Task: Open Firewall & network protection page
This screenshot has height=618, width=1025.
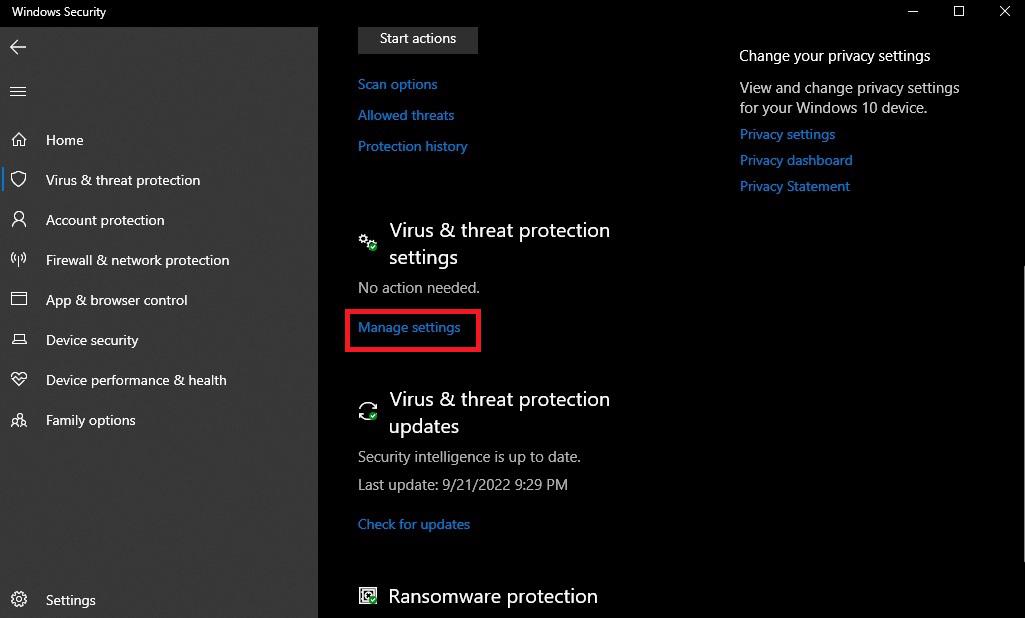Action: pyautogui.click(x=137, y=260)
